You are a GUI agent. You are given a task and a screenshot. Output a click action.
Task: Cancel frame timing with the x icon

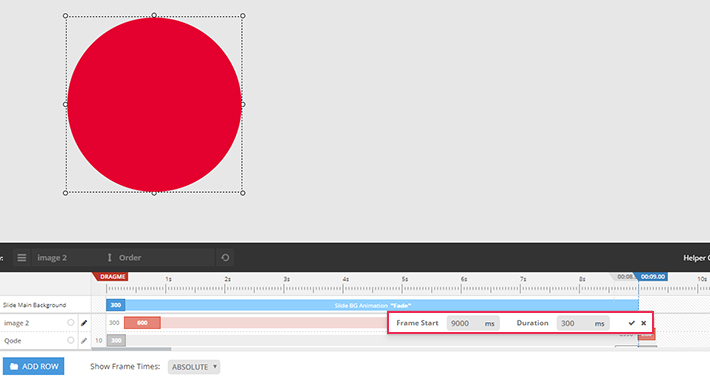click(643, 323)
